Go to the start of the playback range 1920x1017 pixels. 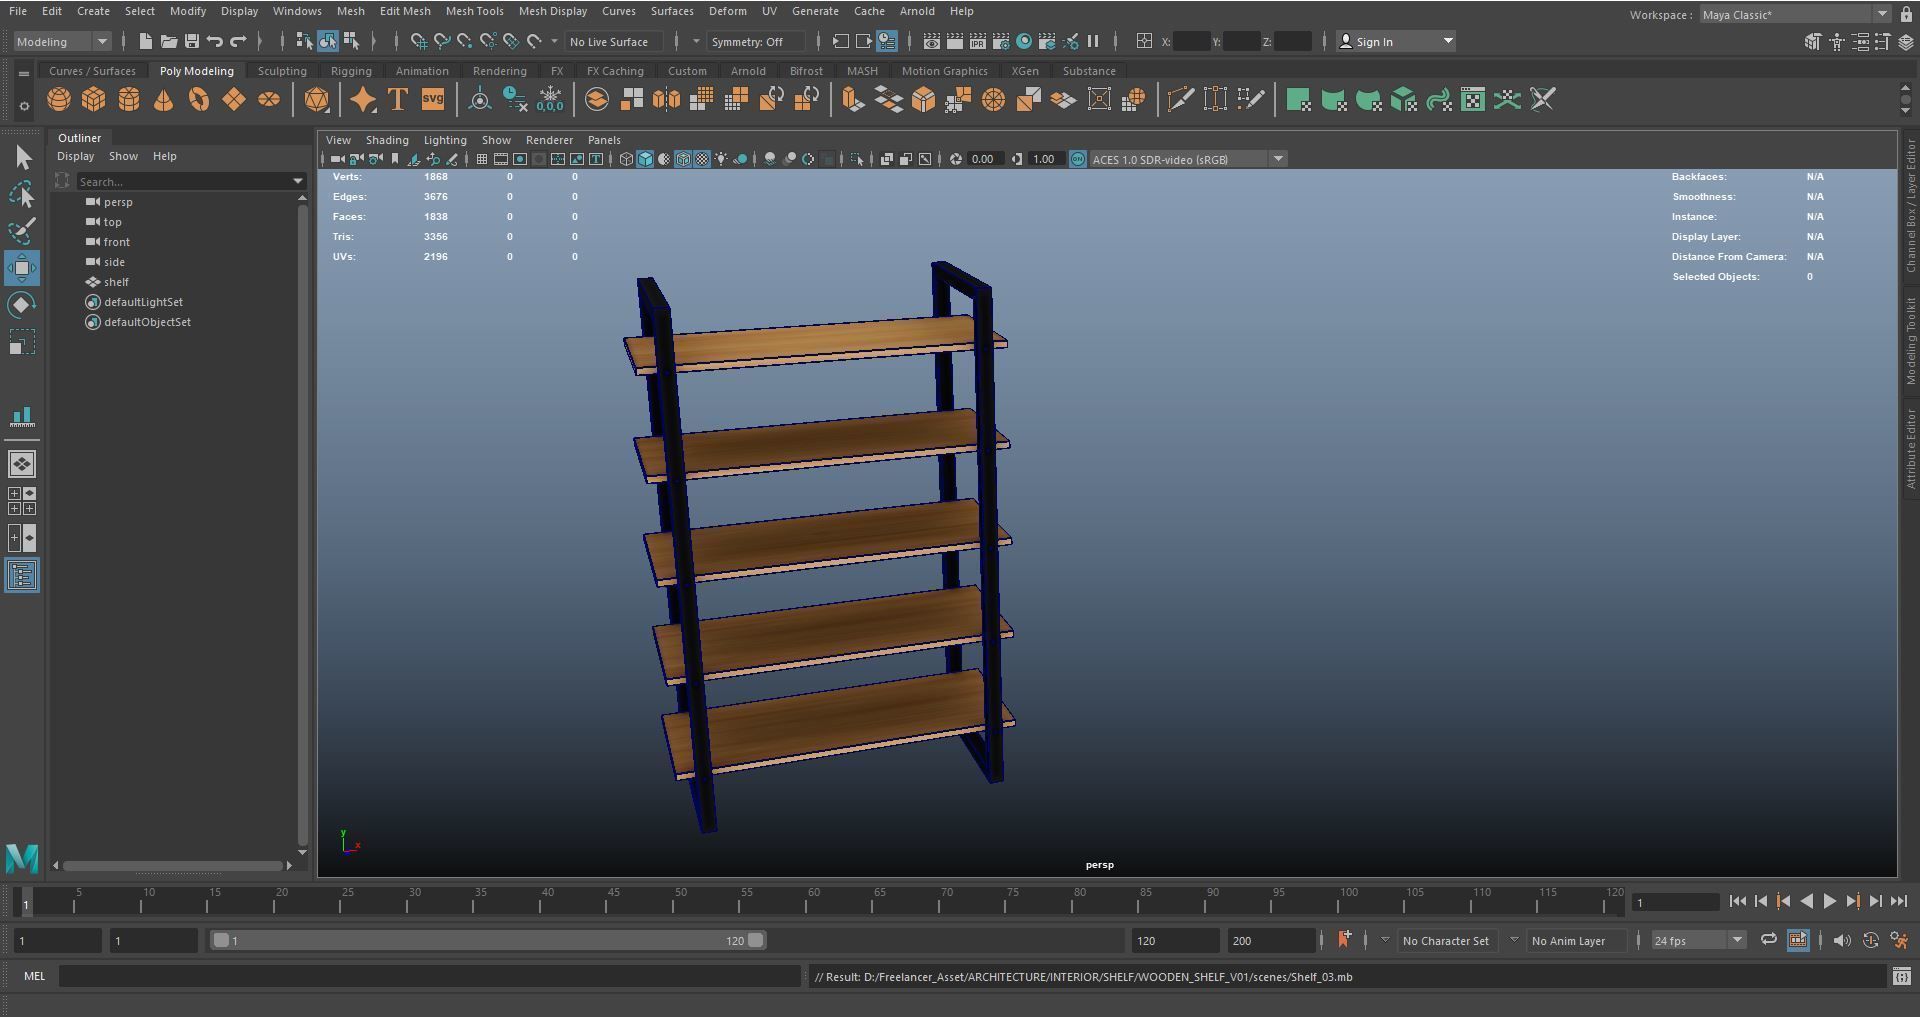(1737, 901)
